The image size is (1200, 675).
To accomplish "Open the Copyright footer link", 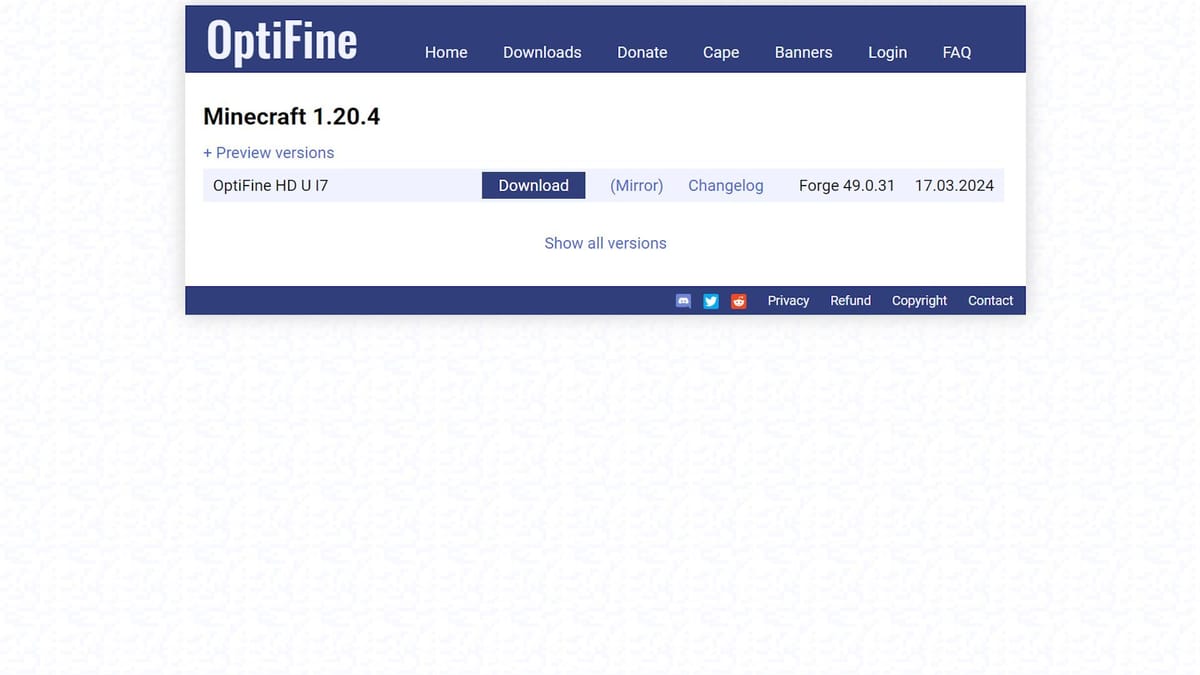I will pos(919,300).
